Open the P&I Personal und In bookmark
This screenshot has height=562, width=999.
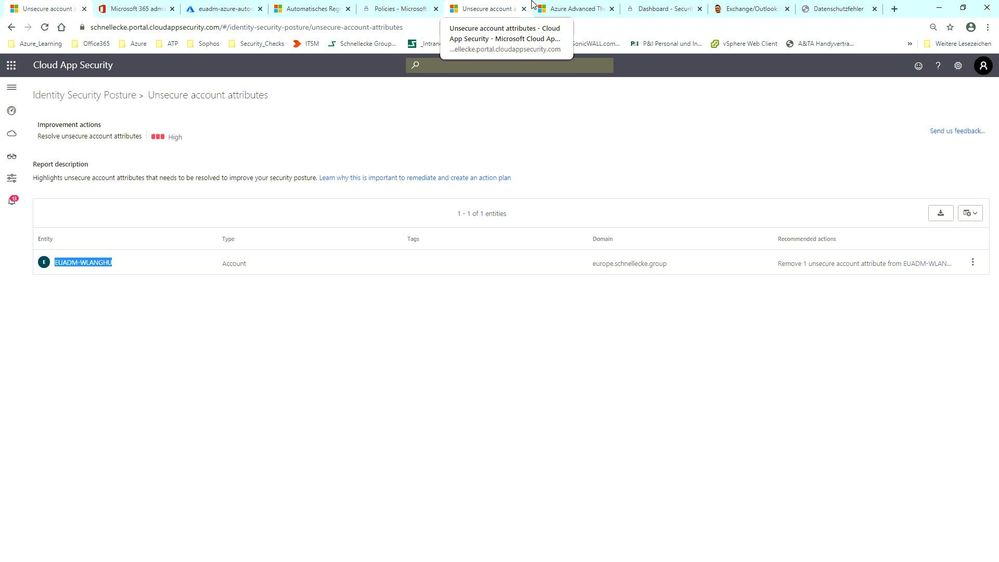click(666, 44)
